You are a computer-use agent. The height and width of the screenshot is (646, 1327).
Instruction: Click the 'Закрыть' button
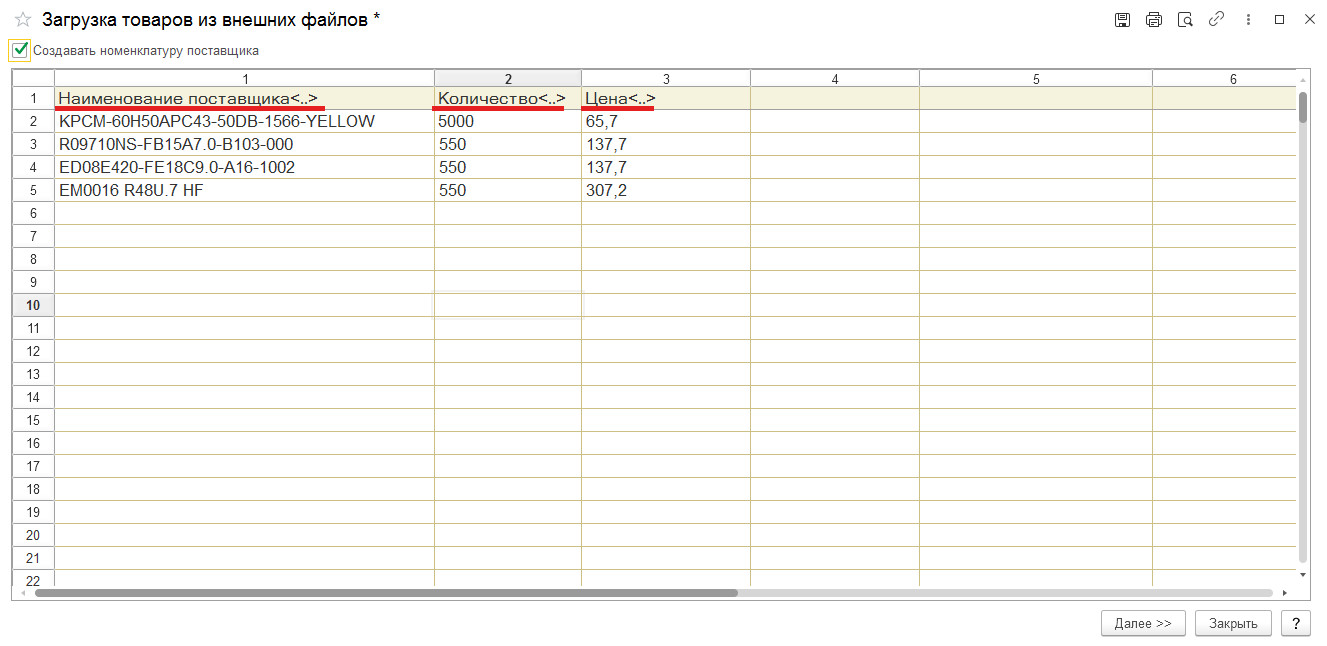(x=1233, y=623)
